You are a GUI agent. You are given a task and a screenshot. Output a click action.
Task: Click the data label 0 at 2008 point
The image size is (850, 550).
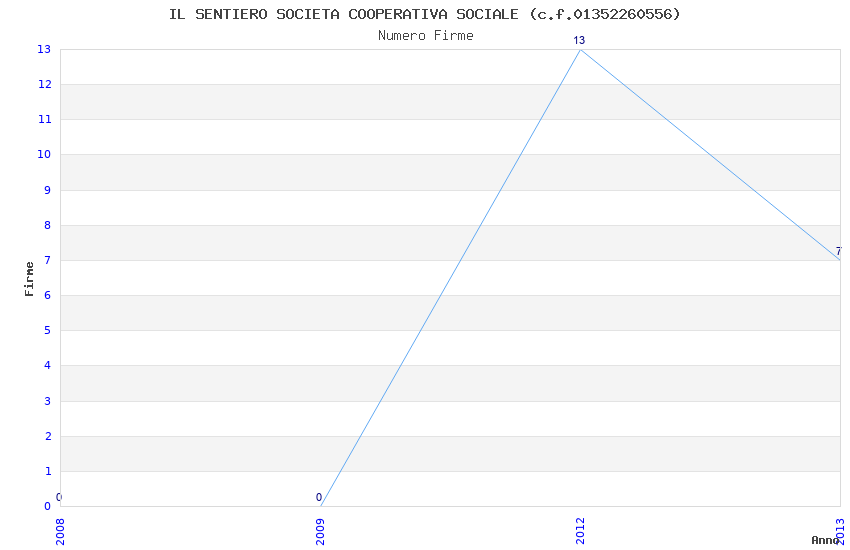coord(59,497)
